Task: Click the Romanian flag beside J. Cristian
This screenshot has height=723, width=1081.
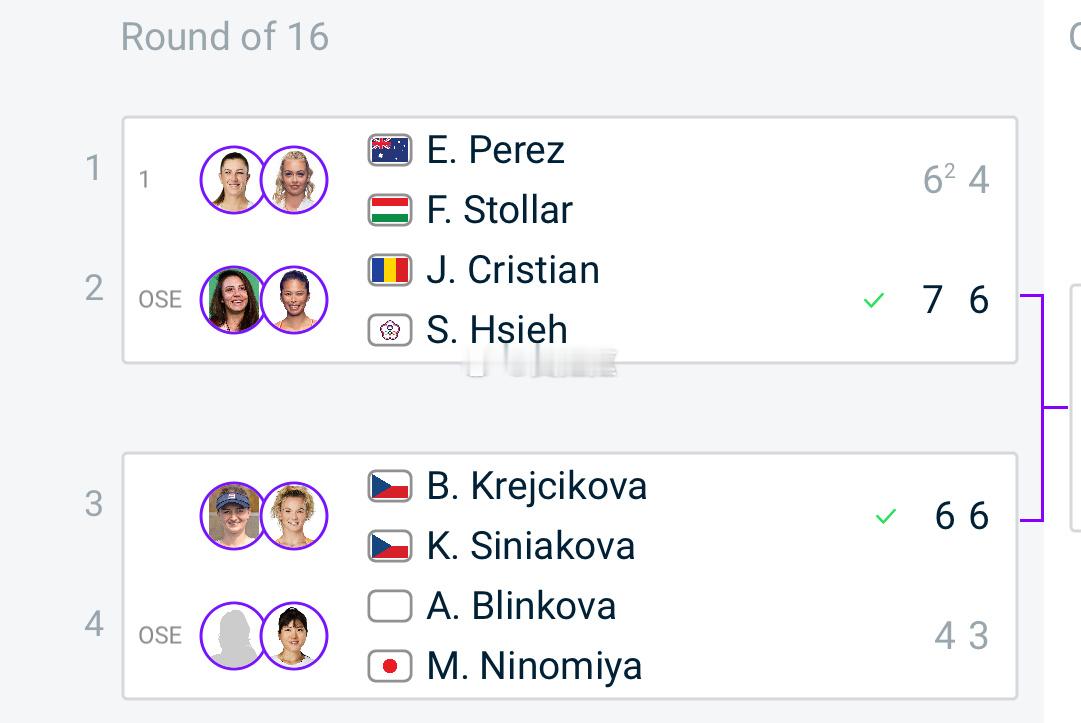Action: click(390, 270)
